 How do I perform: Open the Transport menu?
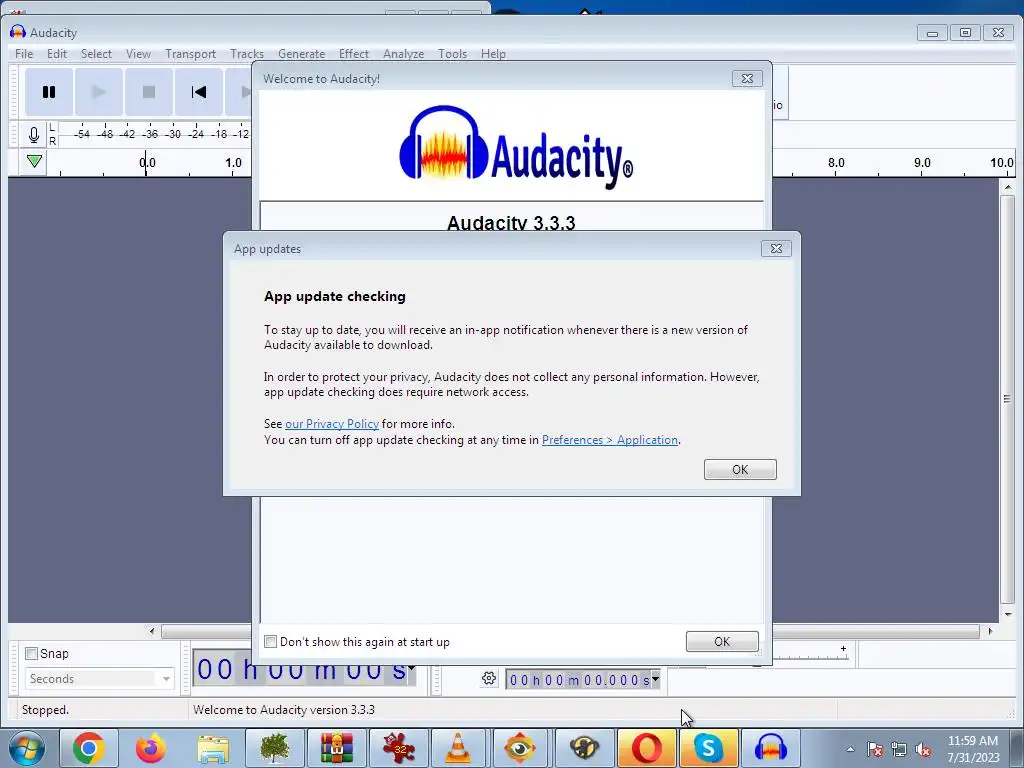coord(190,54)
